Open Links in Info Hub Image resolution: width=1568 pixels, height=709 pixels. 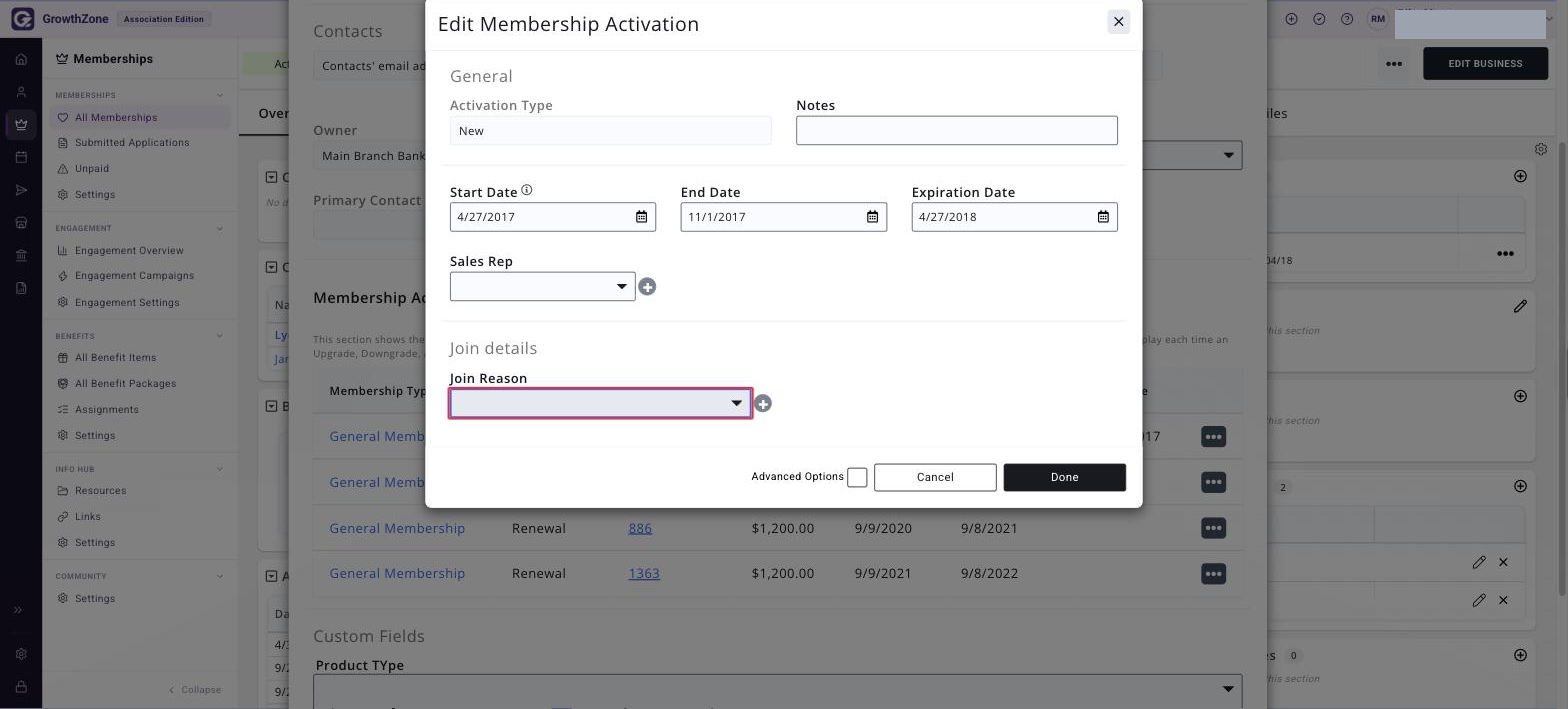[87, 517]
